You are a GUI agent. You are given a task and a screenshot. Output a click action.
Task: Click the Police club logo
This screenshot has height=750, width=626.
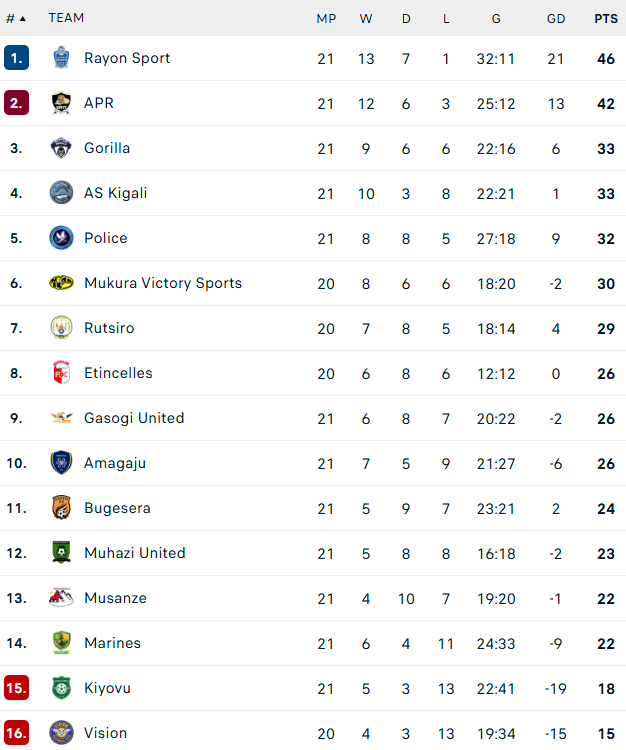pyautogui.click(x=61, y=238)
